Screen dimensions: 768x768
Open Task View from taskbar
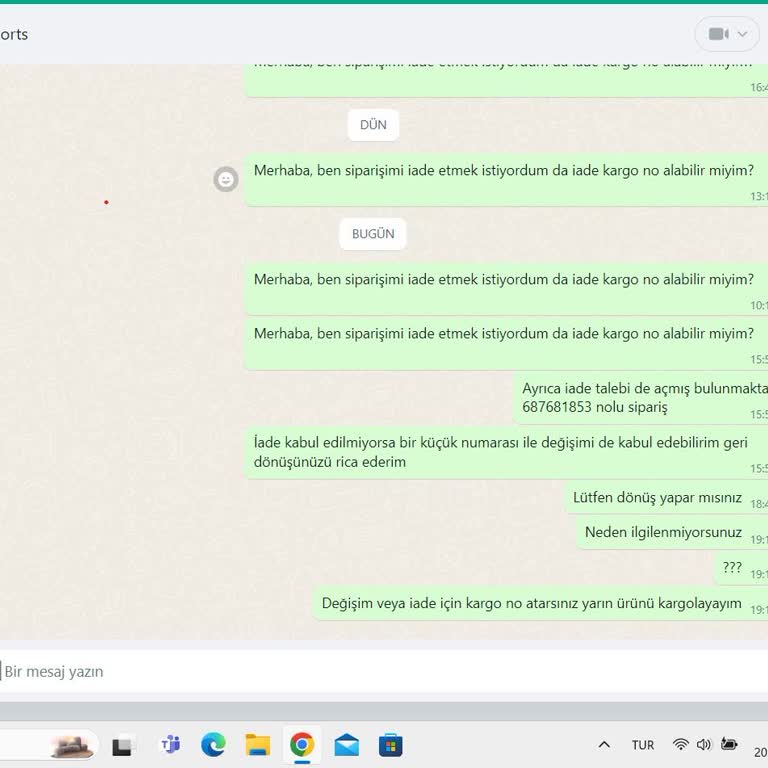click(x=121, y=746)
